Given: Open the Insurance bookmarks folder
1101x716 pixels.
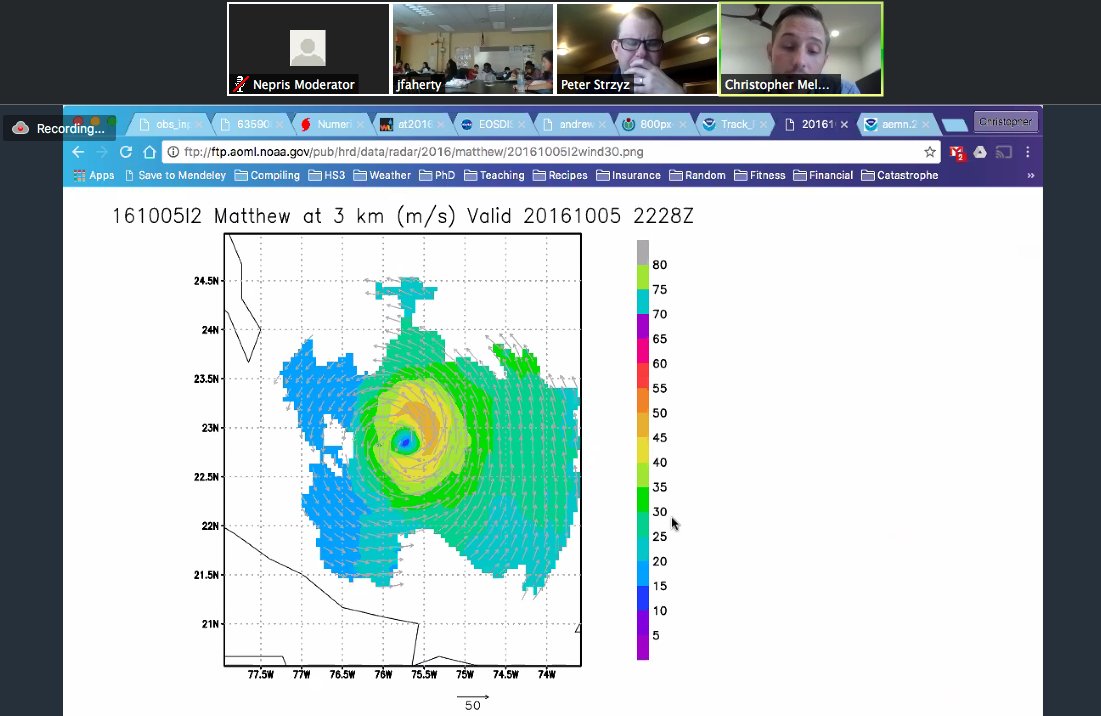Looking at the screenshot, I should [628, 175].
